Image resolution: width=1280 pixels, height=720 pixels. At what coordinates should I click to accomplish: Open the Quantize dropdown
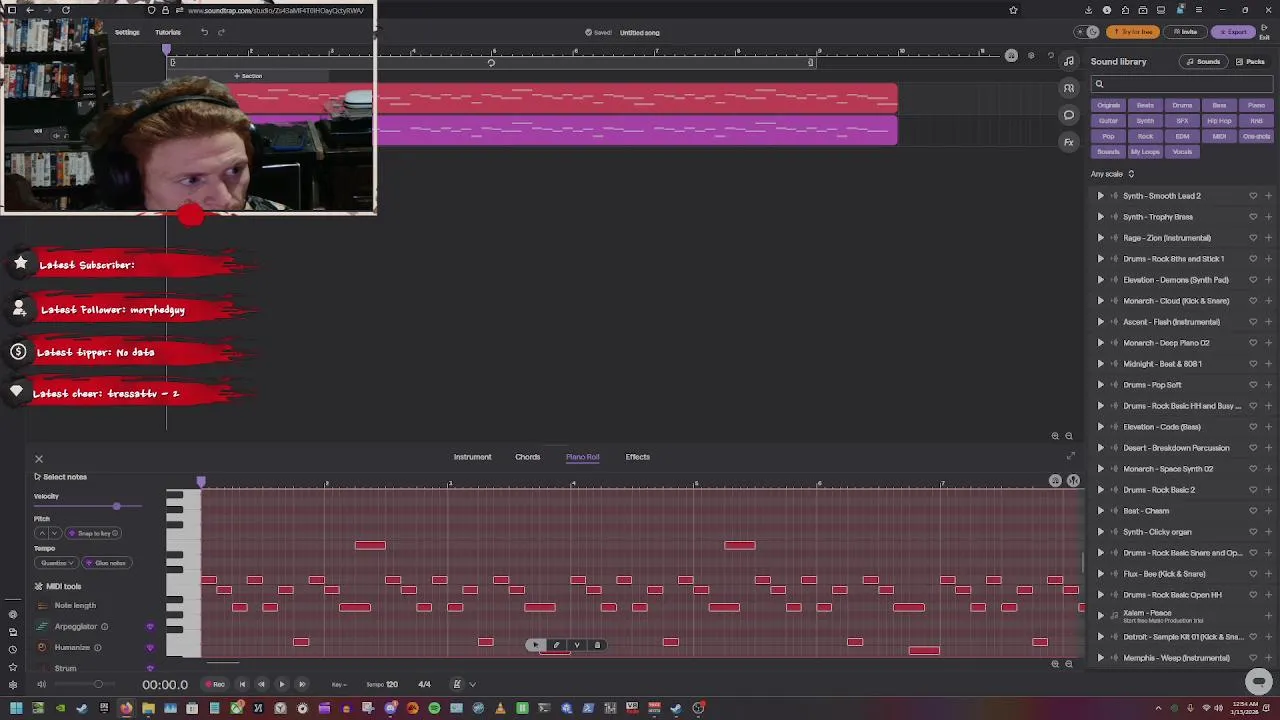(x=57, y=563)
